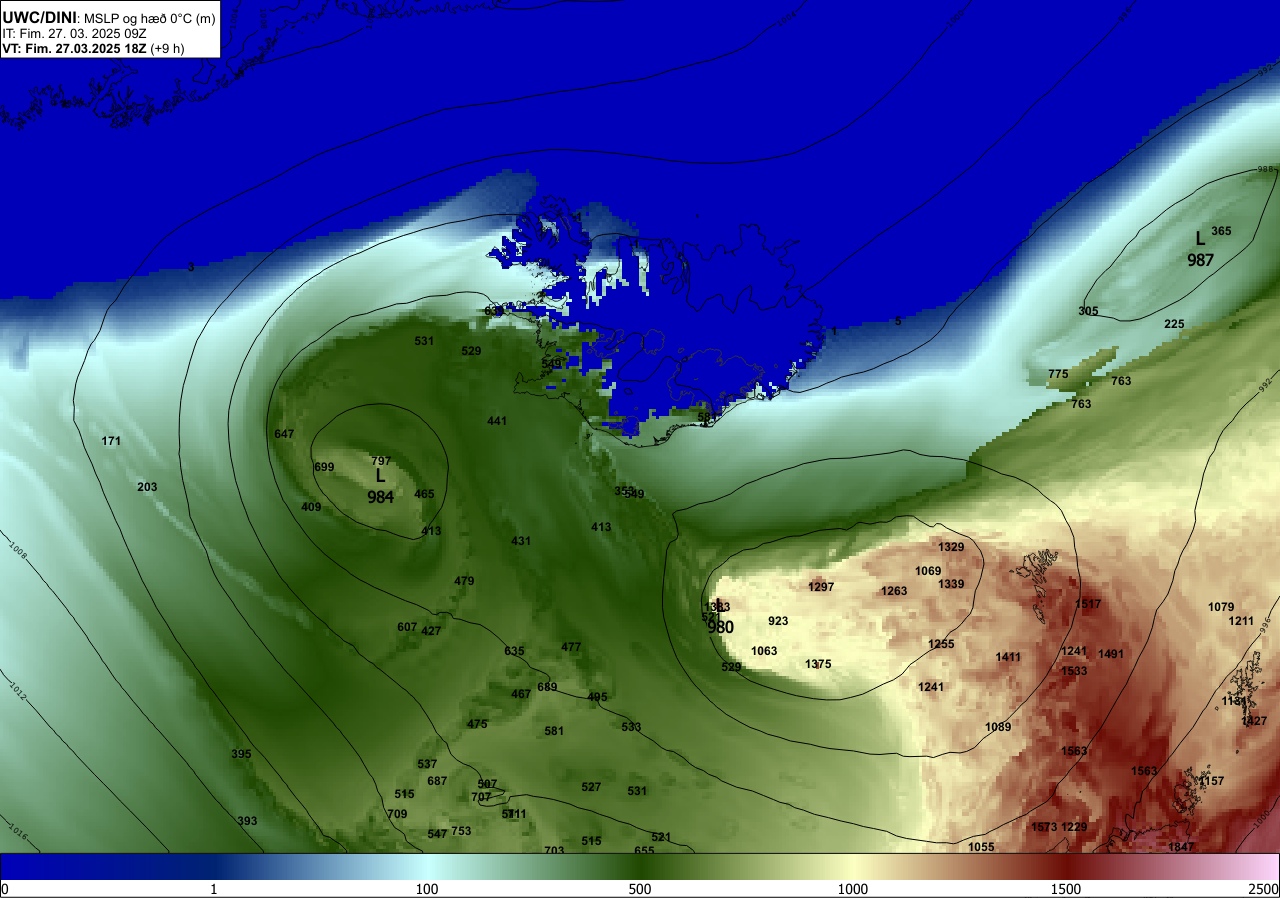1280x898 pixels.
Task: Click the height value 1375
Action: coord(818,664)
